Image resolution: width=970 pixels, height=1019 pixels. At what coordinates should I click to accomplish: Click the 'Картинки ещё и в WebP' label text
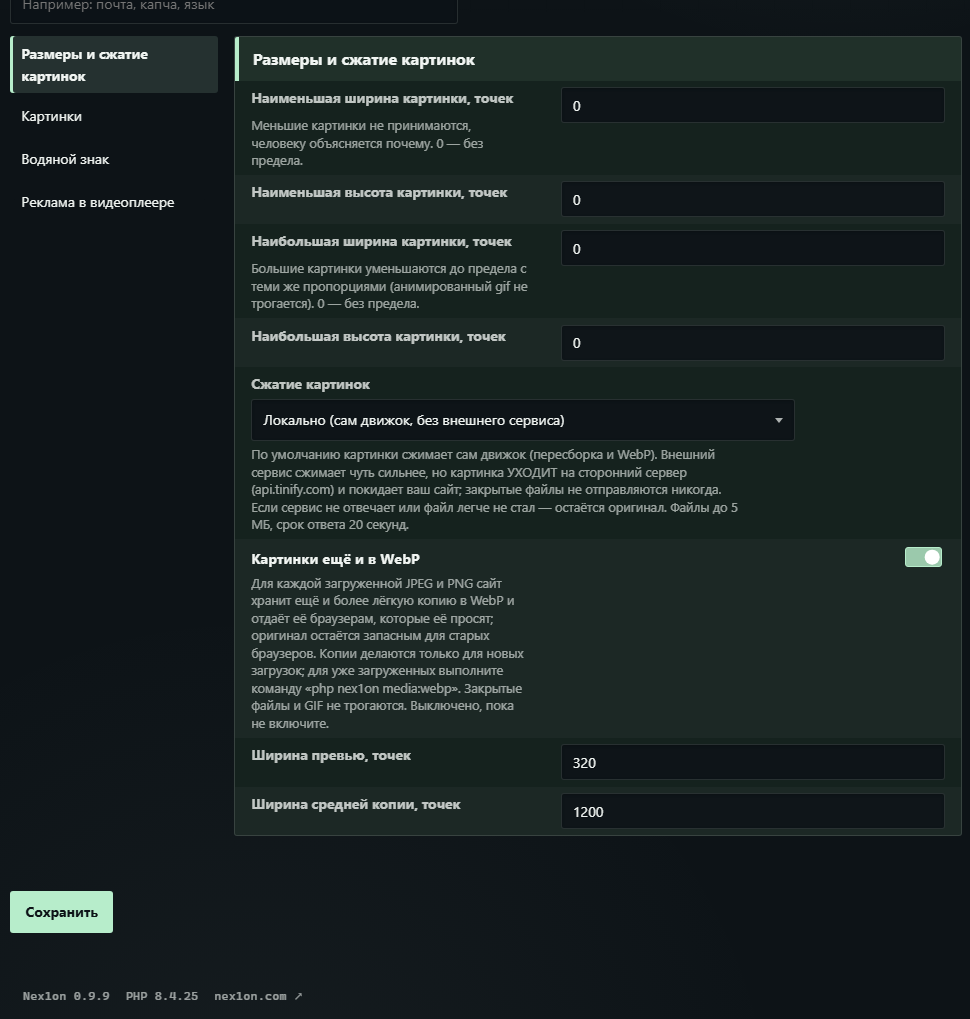pos(335,559)
